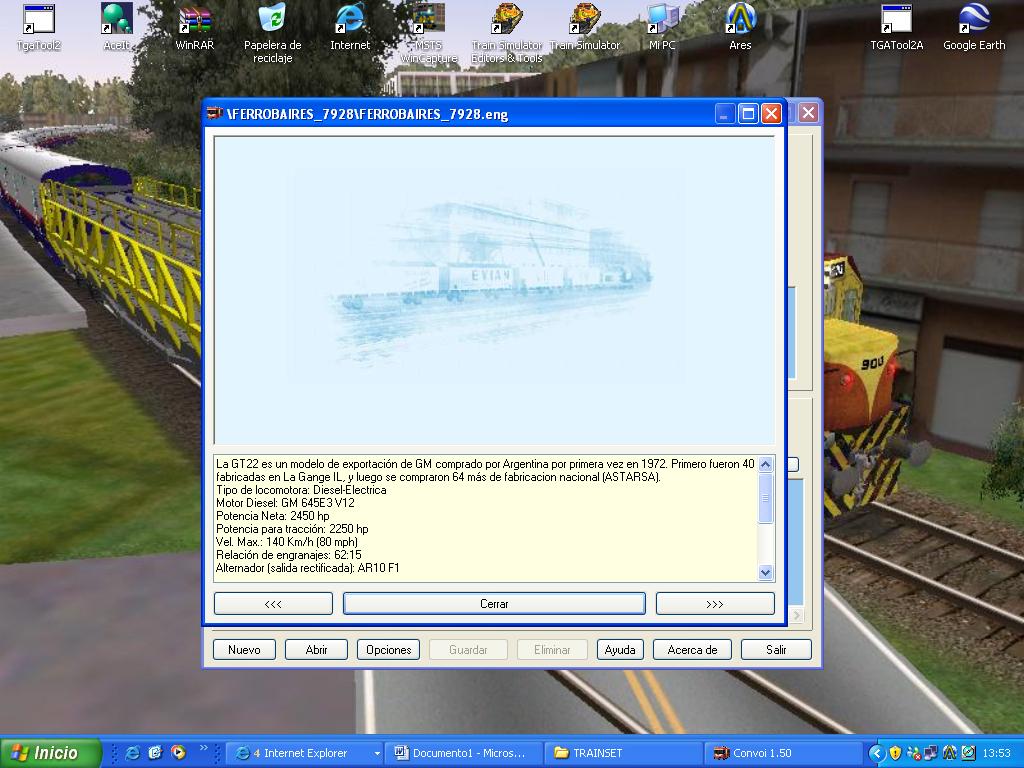Open the AceIt desktop shortcut
Image resolution: width=1024 pixels, height=768 pixels.
(x=117, y=20)
